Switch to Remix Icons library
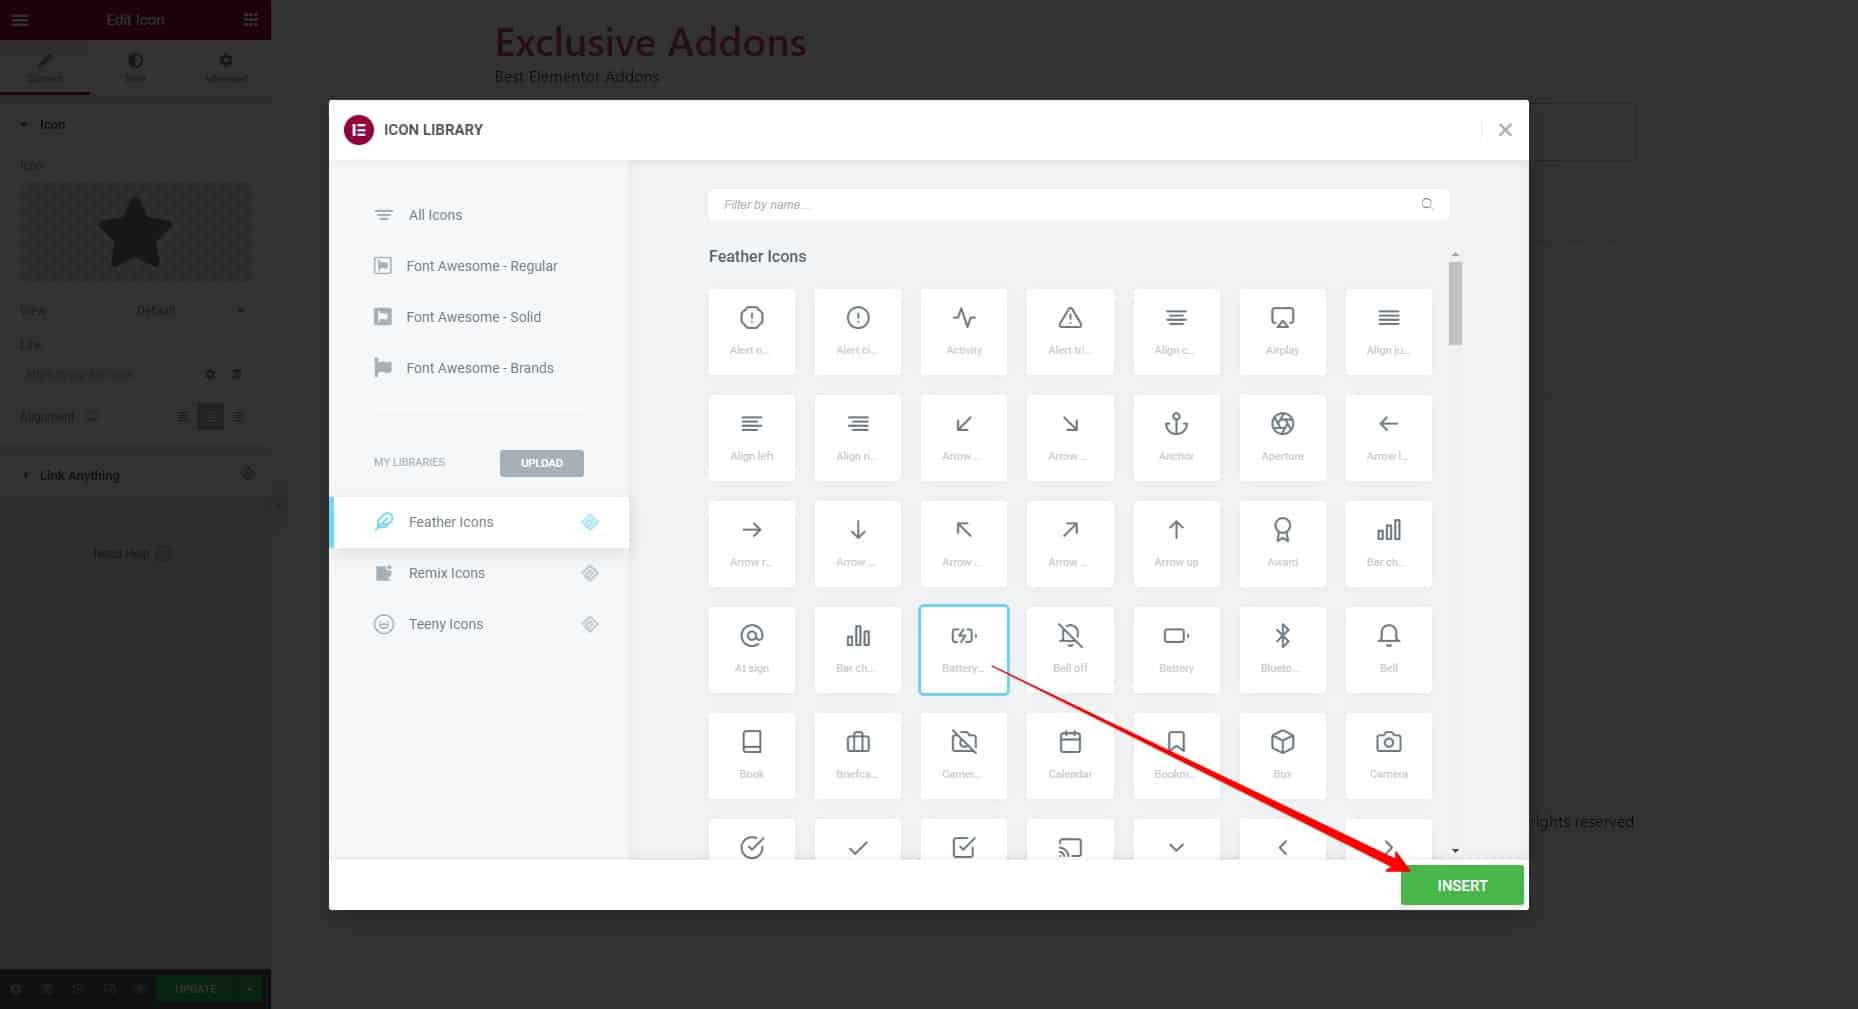The width and height of the screenshot is (1858, 1009). click(481, 573)
